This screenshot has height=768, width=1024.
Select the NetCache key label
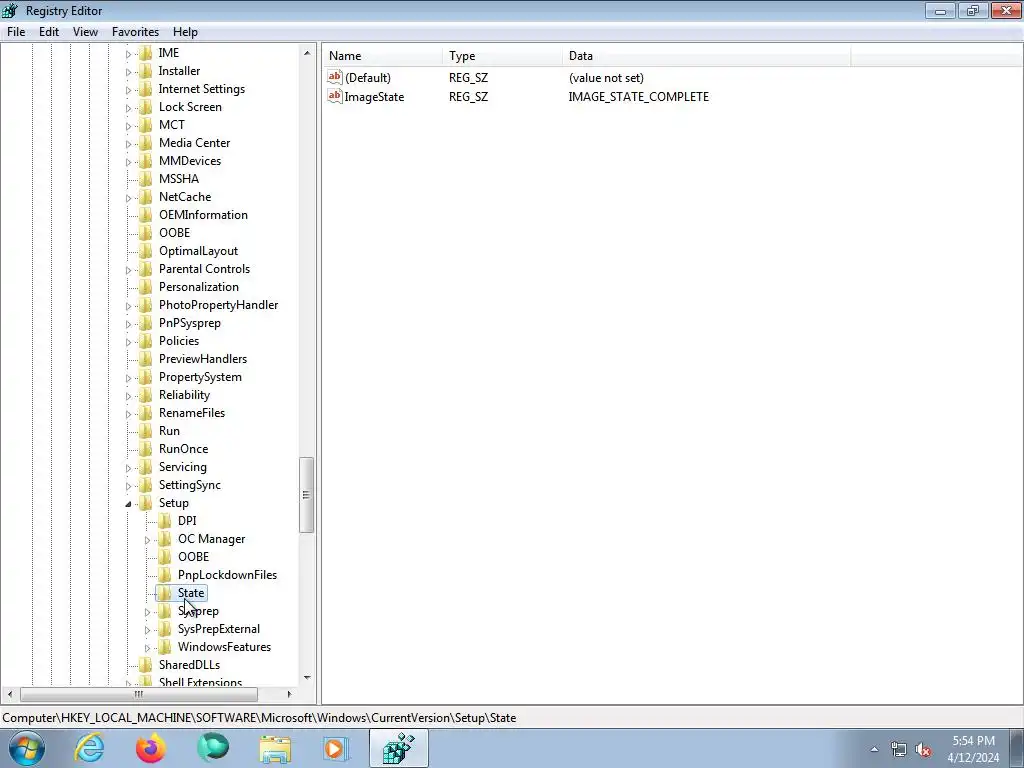pos(185,197)
